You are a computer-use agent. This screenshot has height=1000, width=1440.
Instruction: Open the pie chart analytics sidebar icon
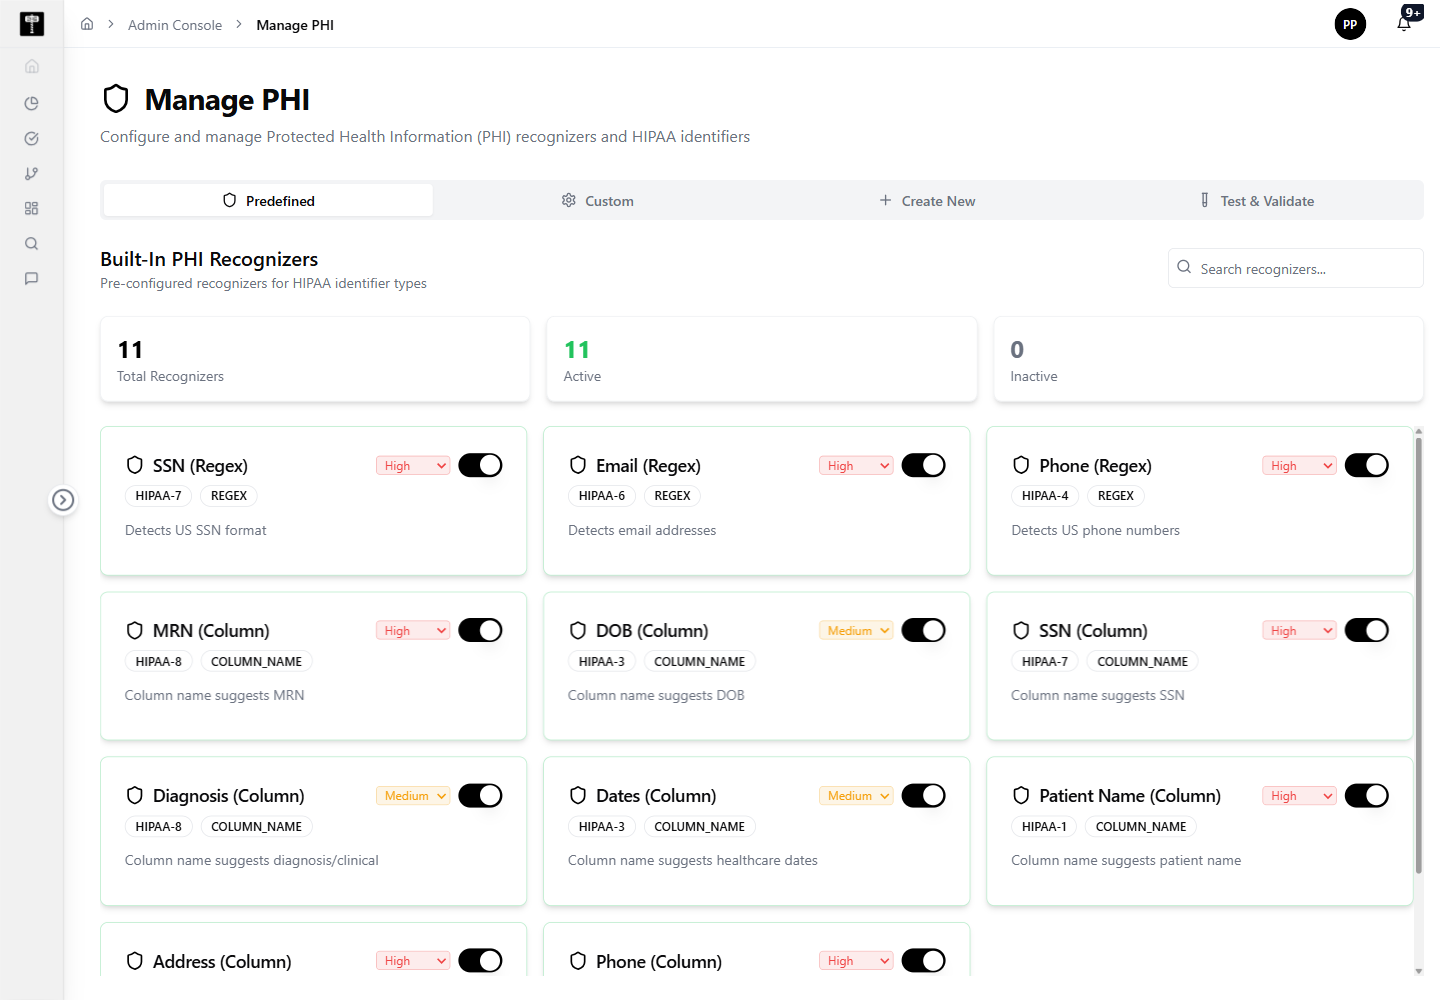point(32,103)
